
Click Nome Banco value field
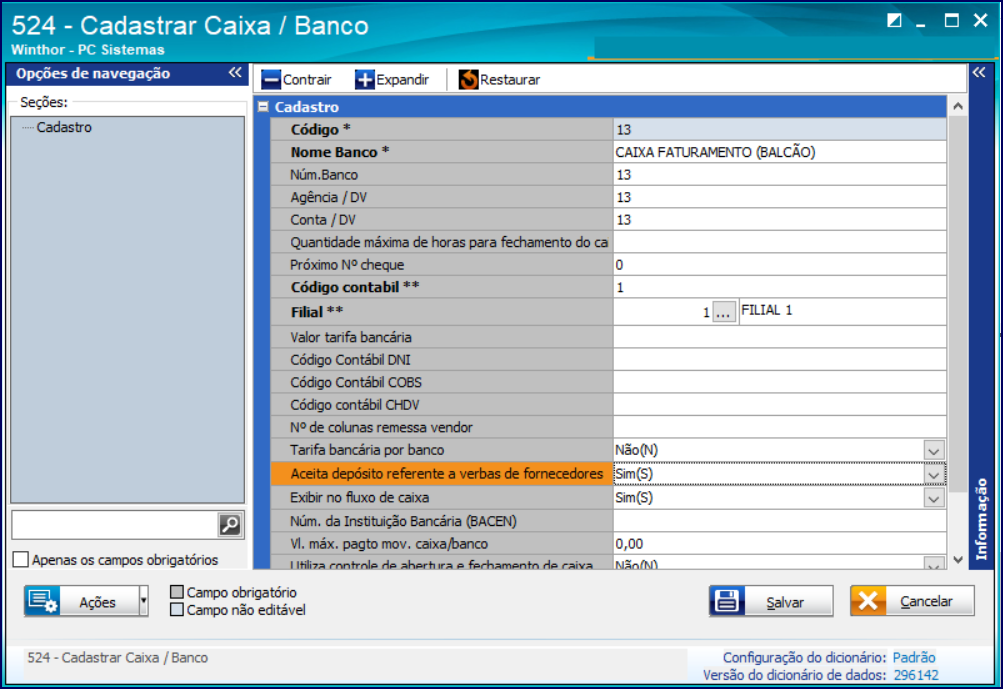tap(779, 152)
